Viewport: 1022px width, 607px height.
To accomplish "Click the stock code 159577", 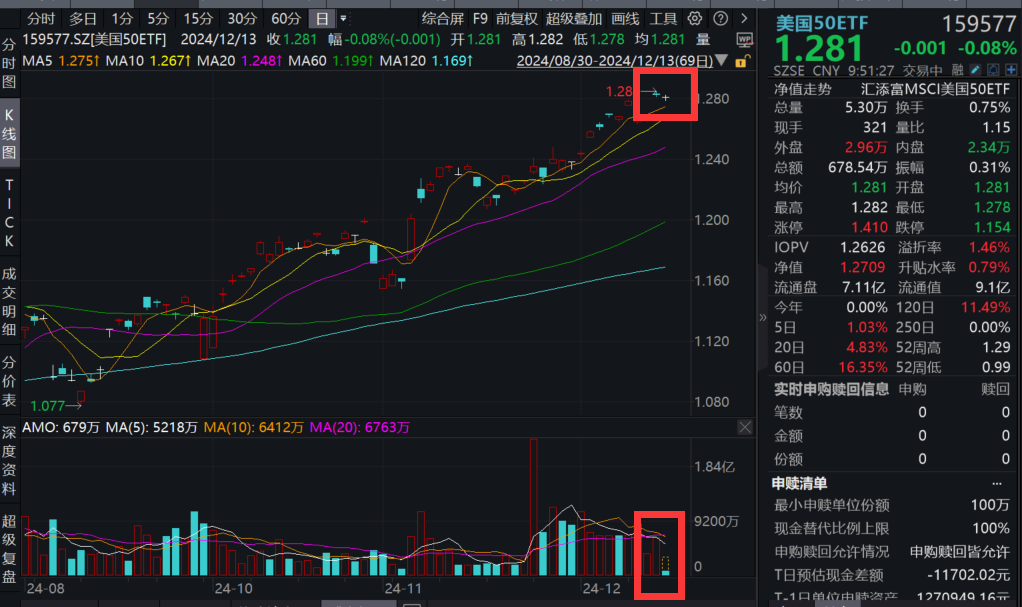I will click(x=979, y=24).
